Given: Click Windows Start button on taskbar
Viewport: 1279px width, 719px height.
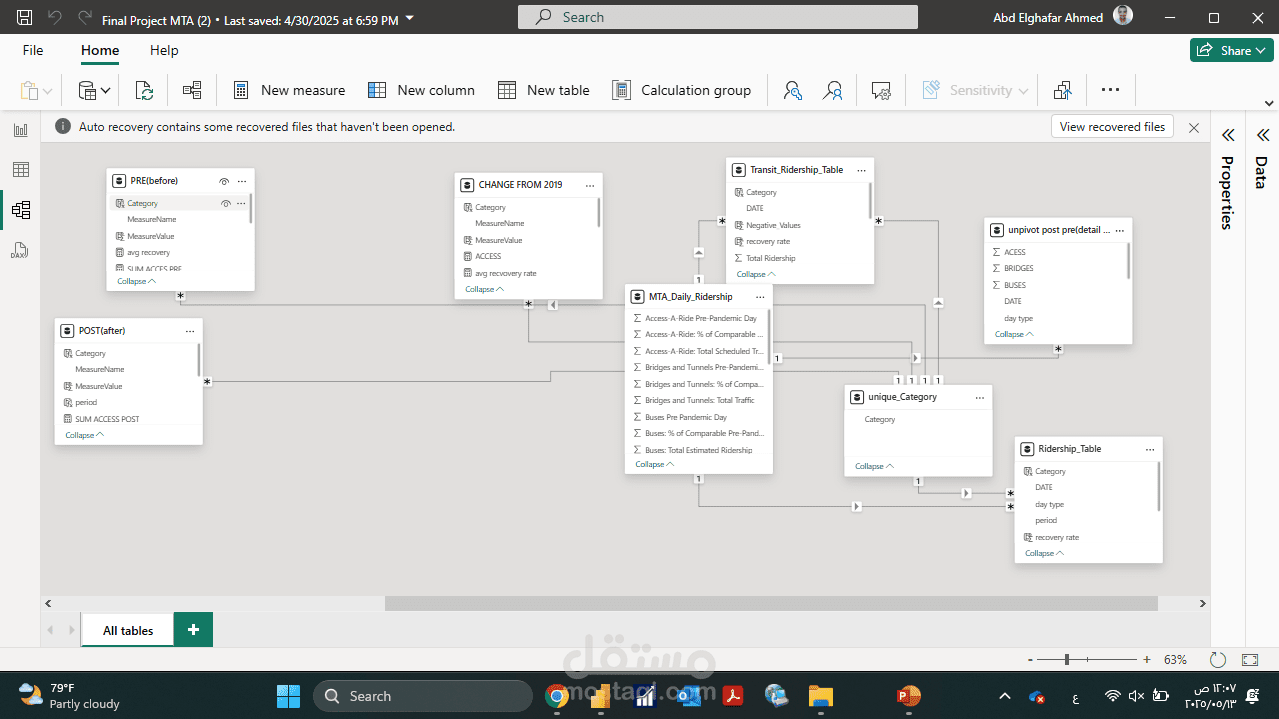Looking at the screenshot, I should coord(288,696).
